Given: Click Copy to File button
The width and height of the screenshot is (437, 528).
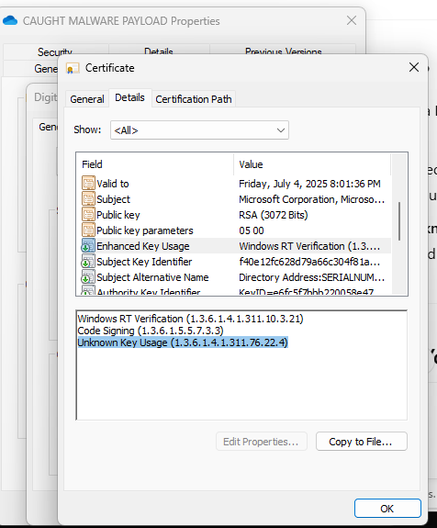Looking at the screenshot, I should point(362,441).
